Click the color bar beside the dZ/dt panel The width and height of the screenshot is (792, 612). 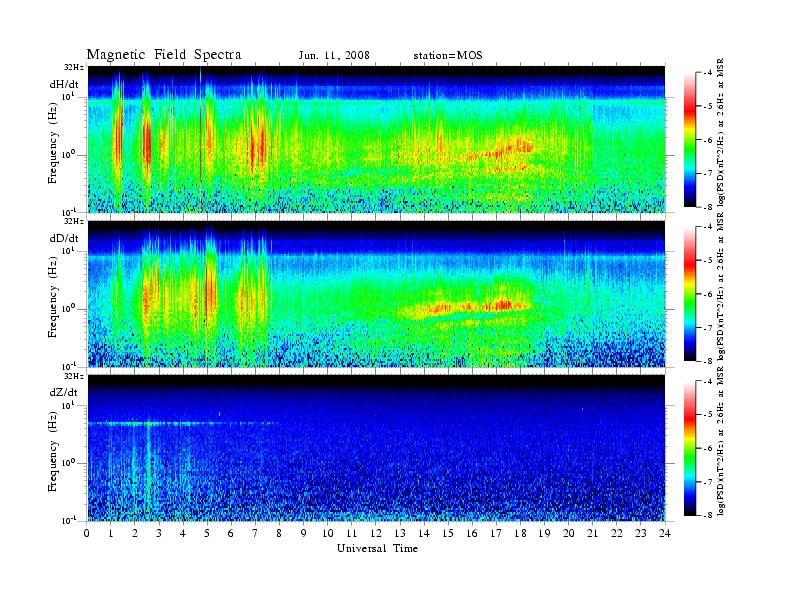click(x=689, y=448)
